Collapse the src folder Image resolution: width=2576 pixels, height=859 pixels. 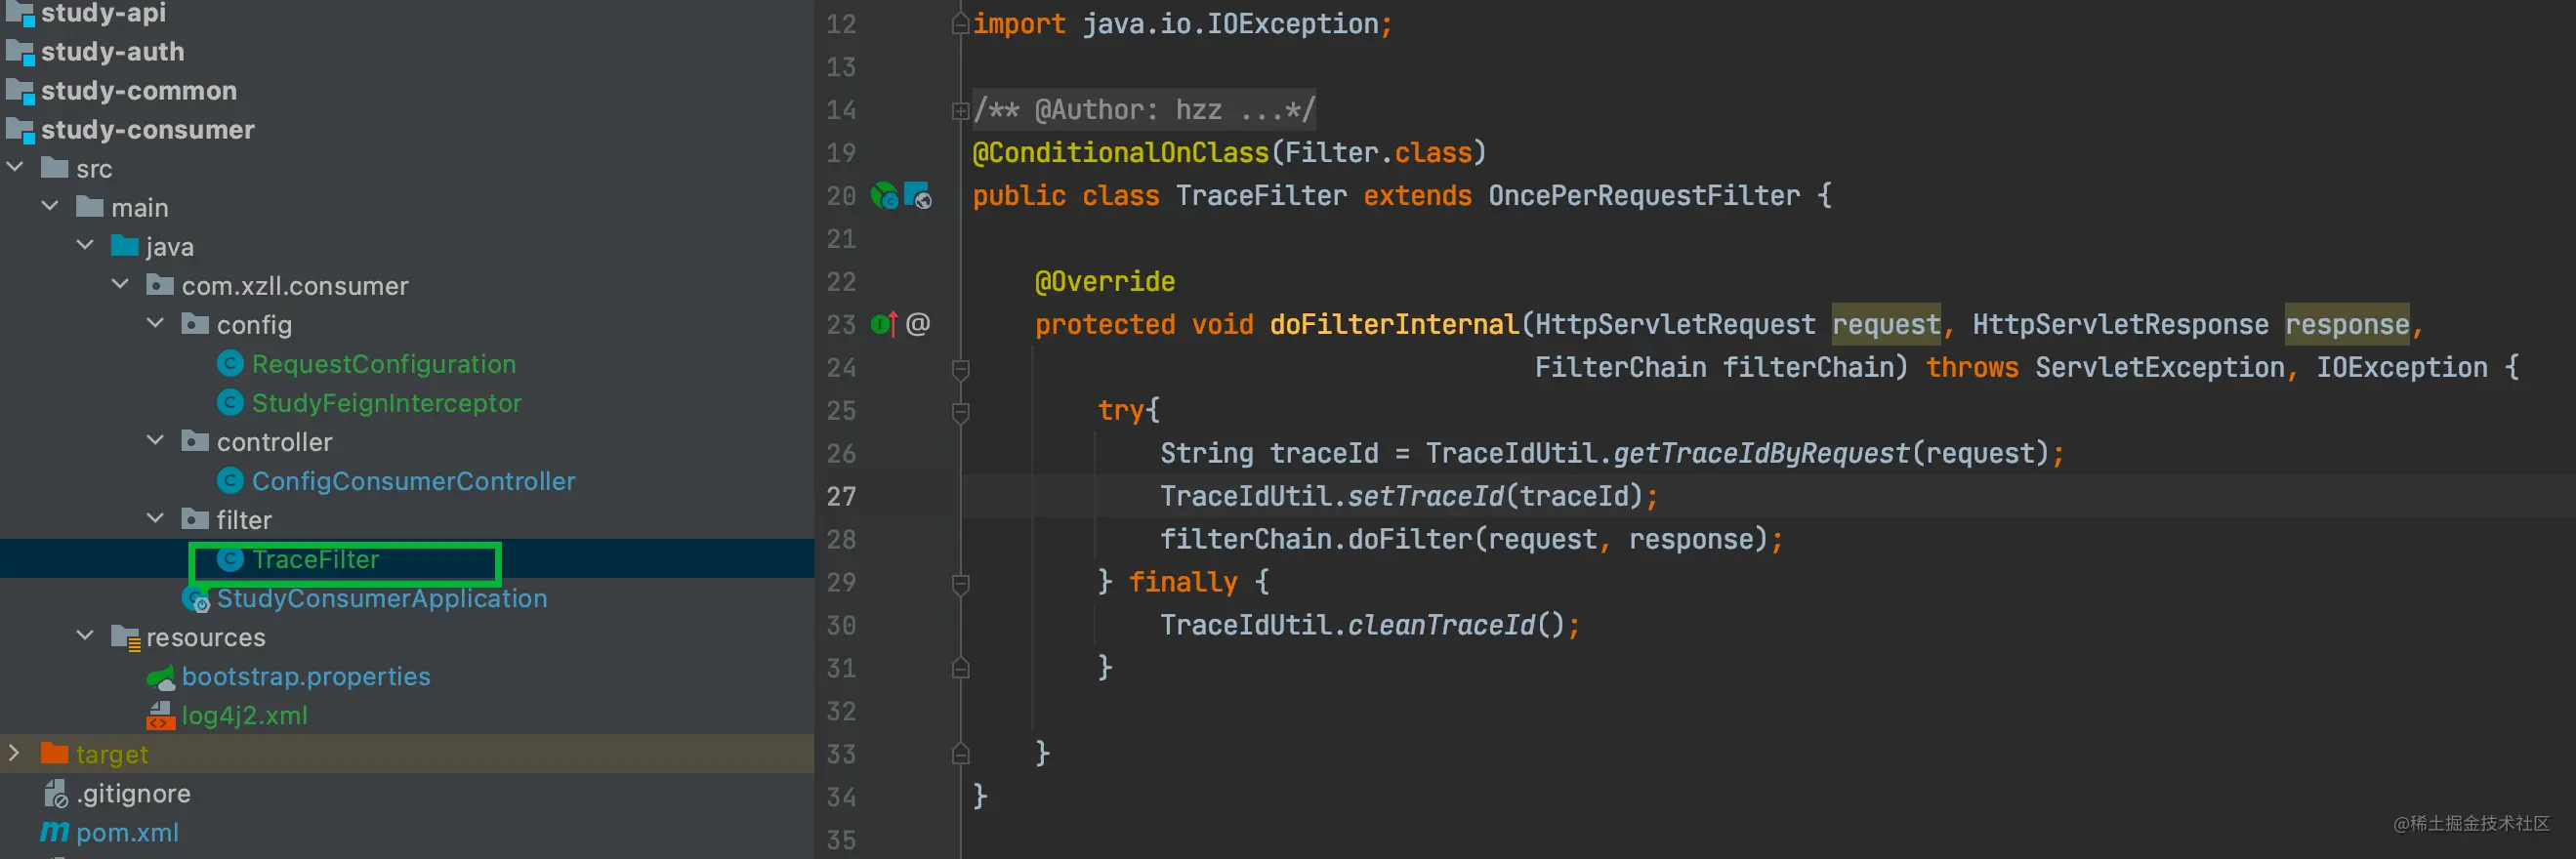[x=15, y=168]
